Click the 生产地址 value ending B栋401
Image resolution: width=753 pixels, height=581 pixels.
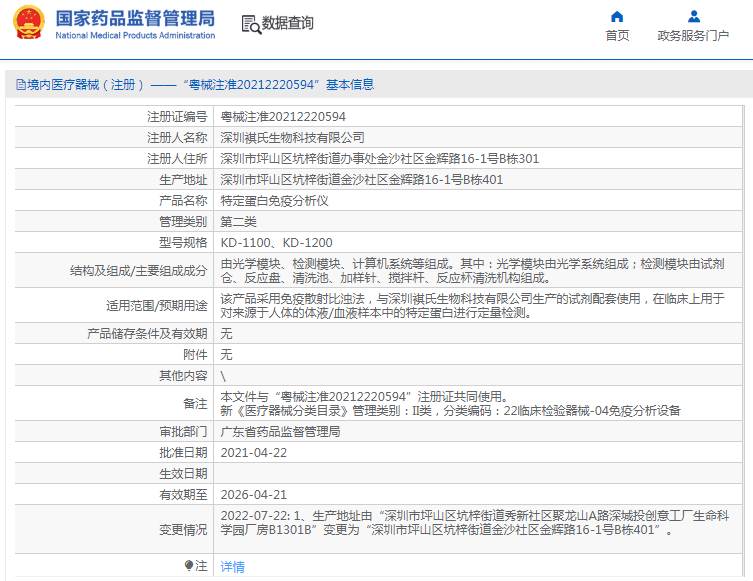pyautogui.click(x=362, y=180)
